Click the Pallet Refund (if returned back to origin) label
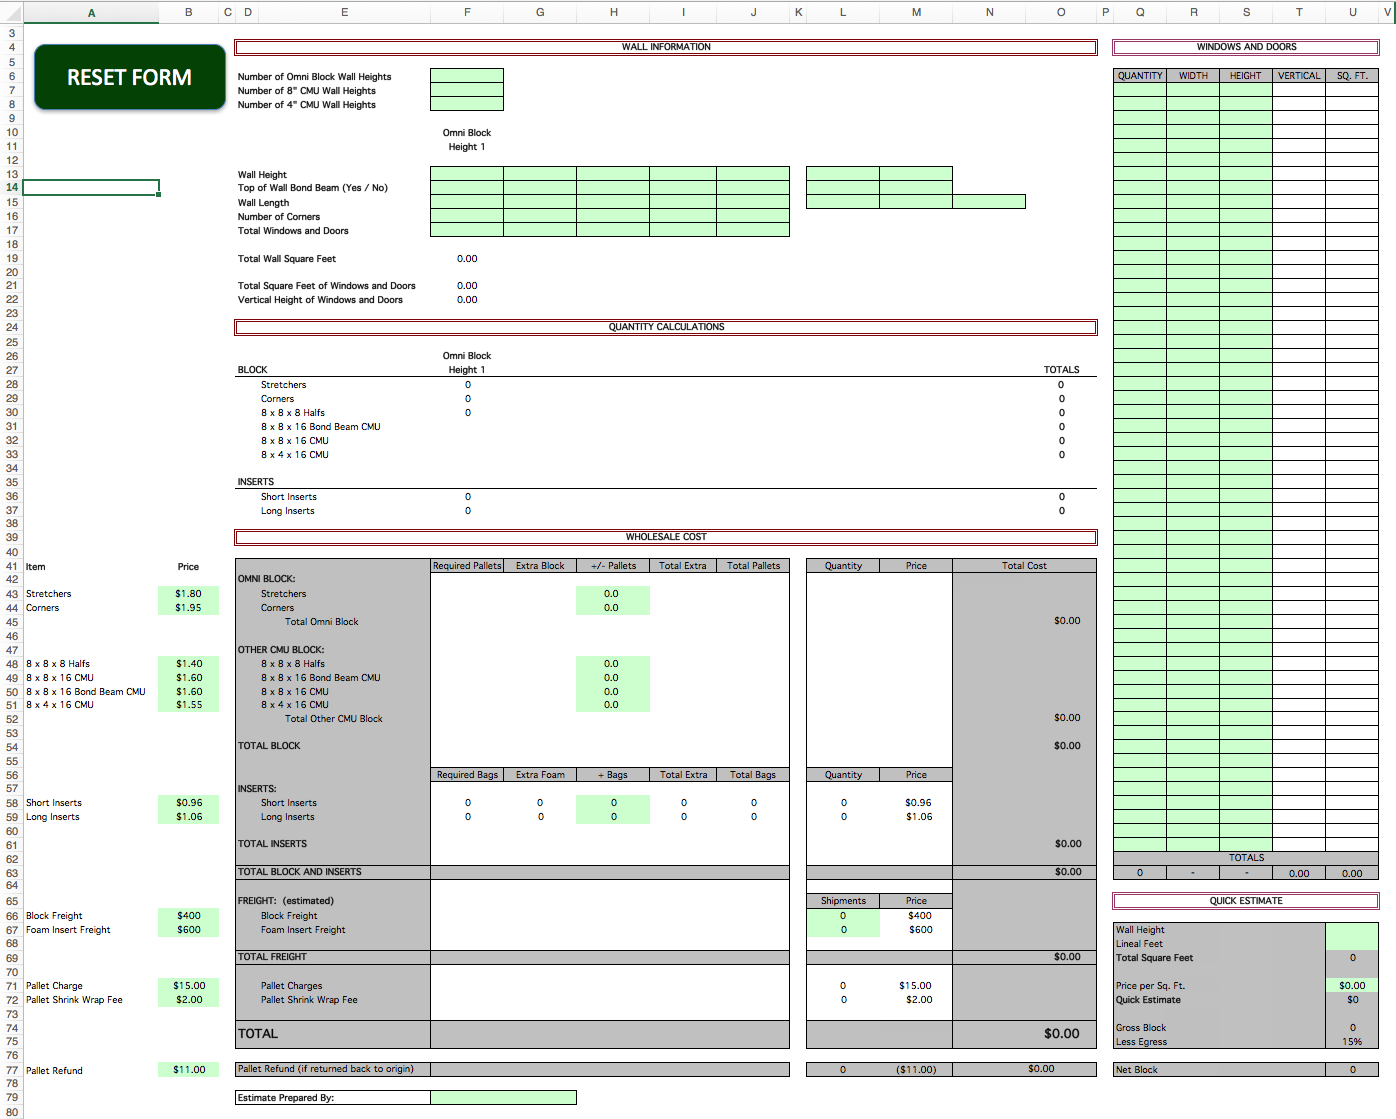1396x1119 pixels. (326, 1069)
